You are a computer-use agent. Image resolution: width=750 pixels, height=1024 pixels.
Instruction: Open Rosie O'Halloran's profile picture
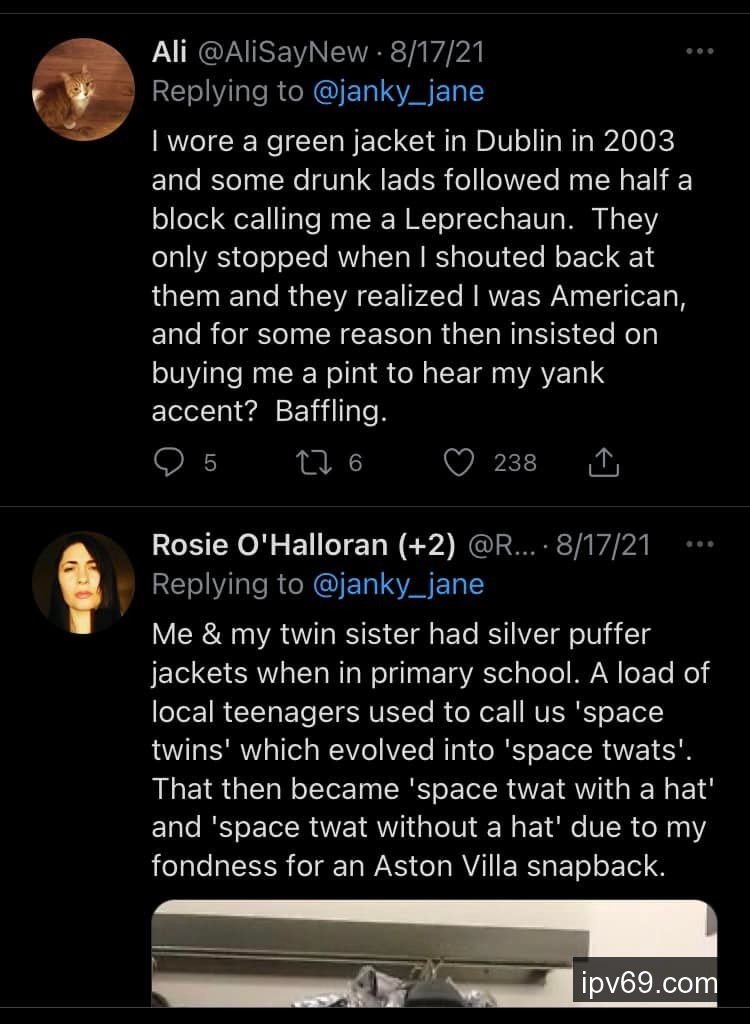tap(83, 582)
